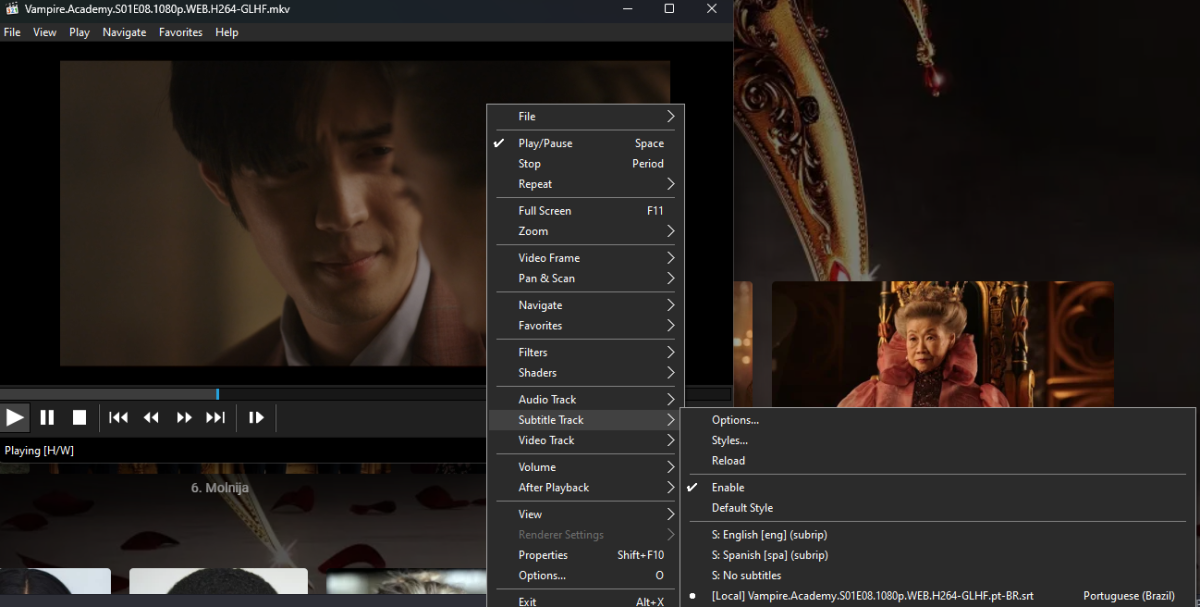Skip to previous file using the skip-back icon
The image size is (1200, 607).
[x=118, y=417]
